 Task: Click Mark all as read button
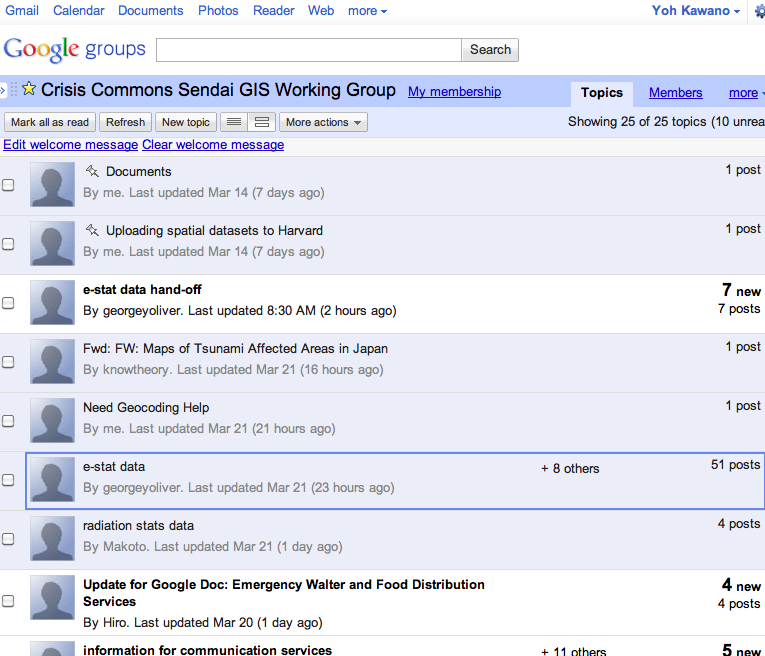(50, 122)
